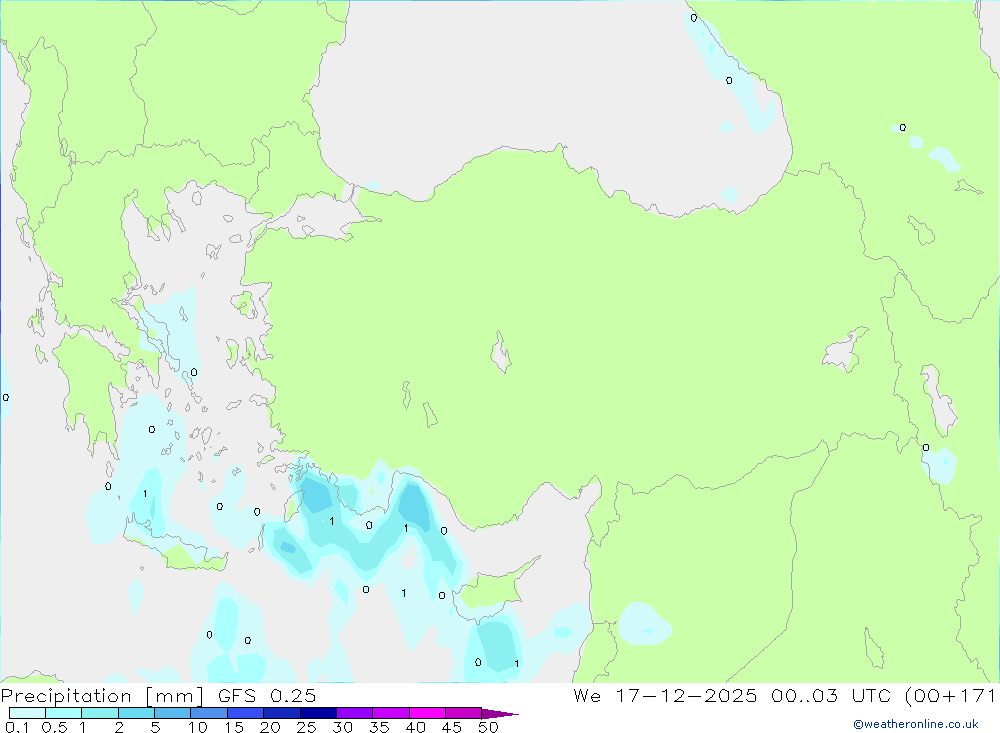The image size is (1000, 733).
Task: Click the "GFS 0.25" model label
Action: (x=267, y=695)
